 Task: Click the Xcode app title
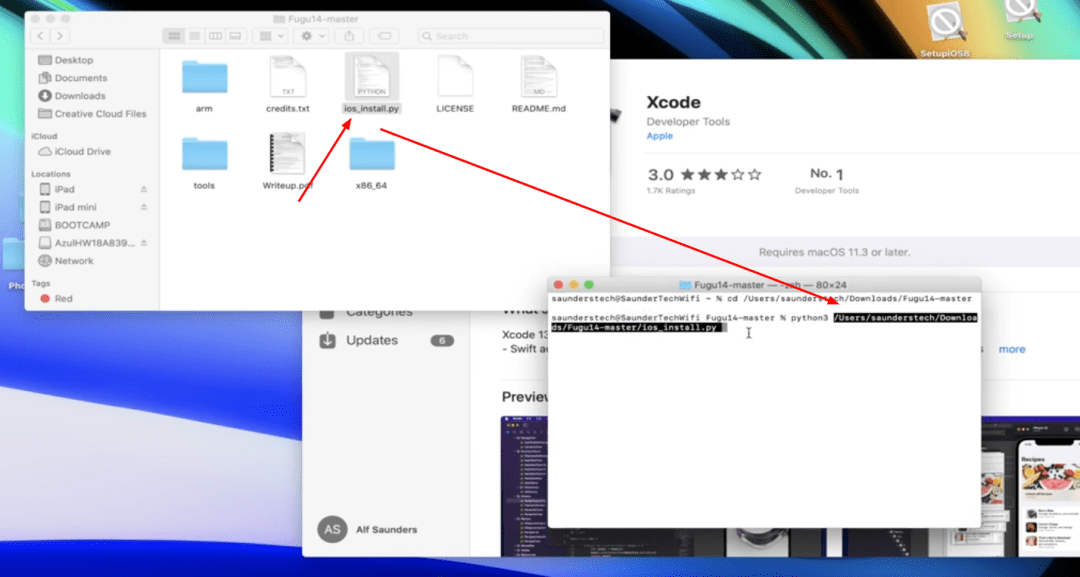(674, 103)
